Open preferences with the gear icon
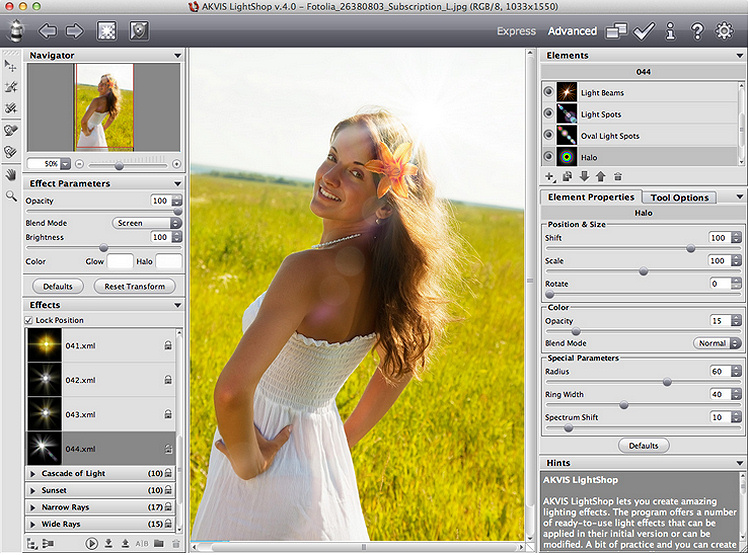The width and height of the screenshot is (750, 555). (x=724, y=31)
